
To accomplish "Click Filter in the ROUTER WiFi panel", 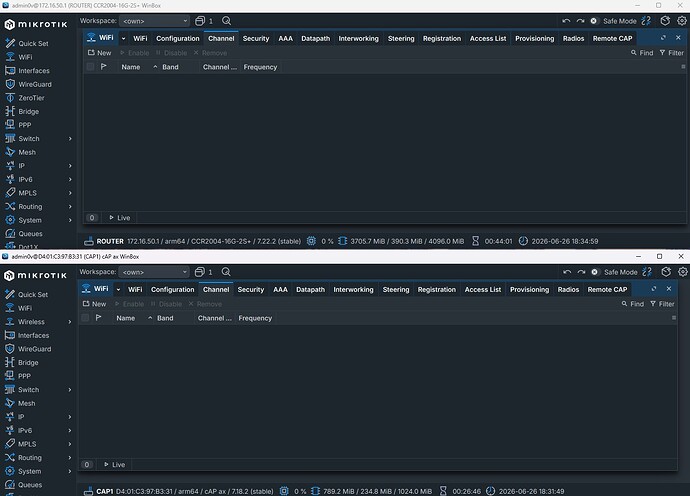I will click(x=672, y=53).
